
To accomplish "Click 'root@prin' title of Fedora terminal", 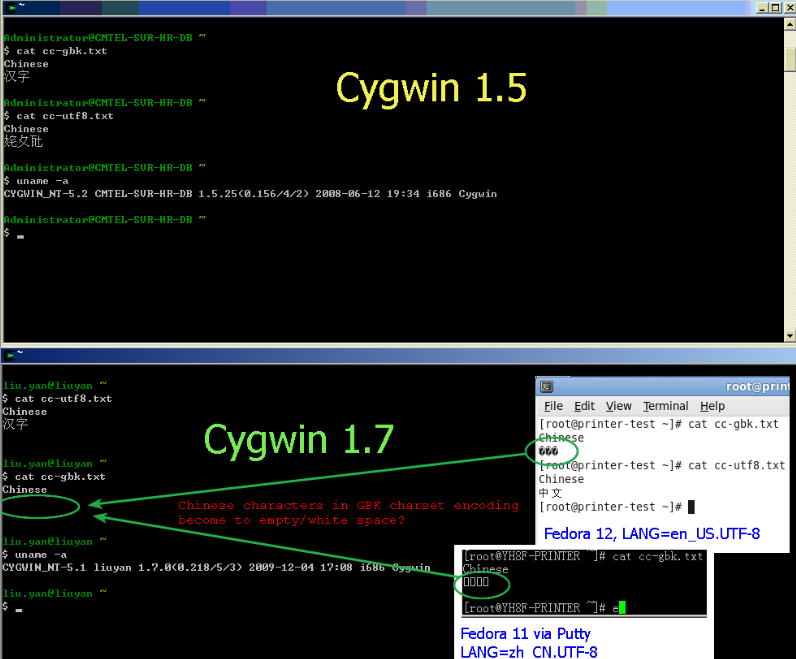I will click(x=757, y=386).
